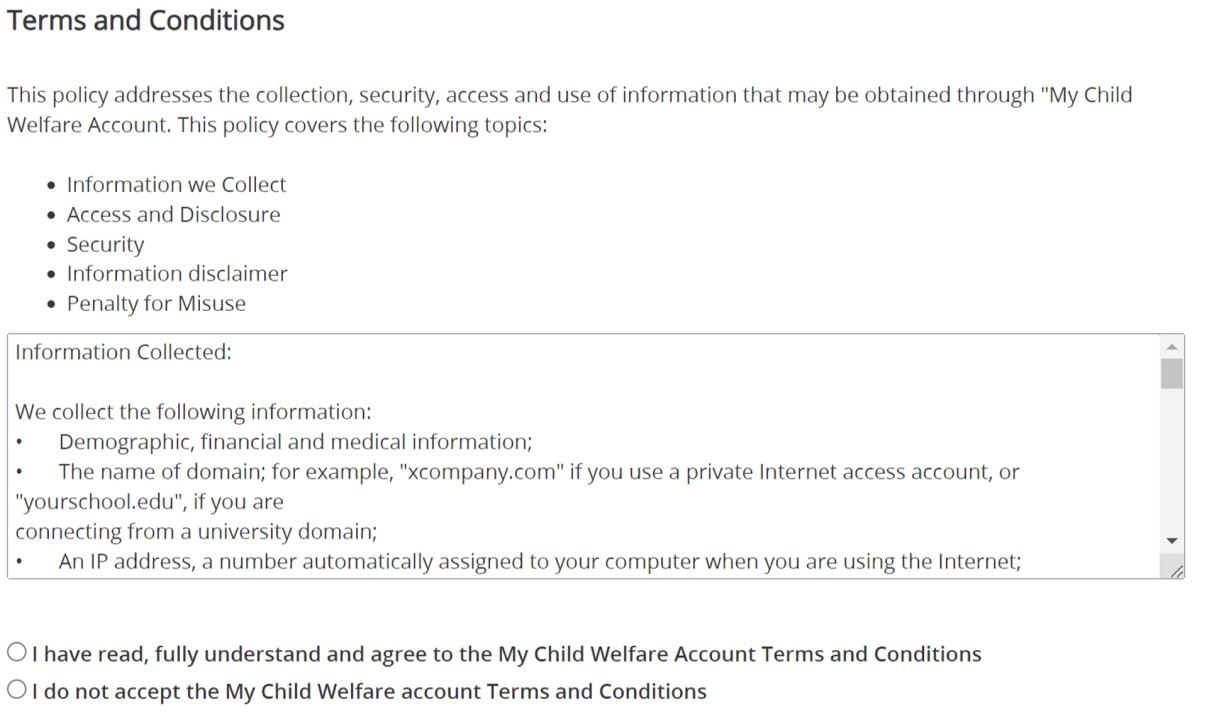Image resolution: width=1205 pixels, height=712 pixels.
Task: Grab the terms text box resize handle
Action: click(1177, 571)
